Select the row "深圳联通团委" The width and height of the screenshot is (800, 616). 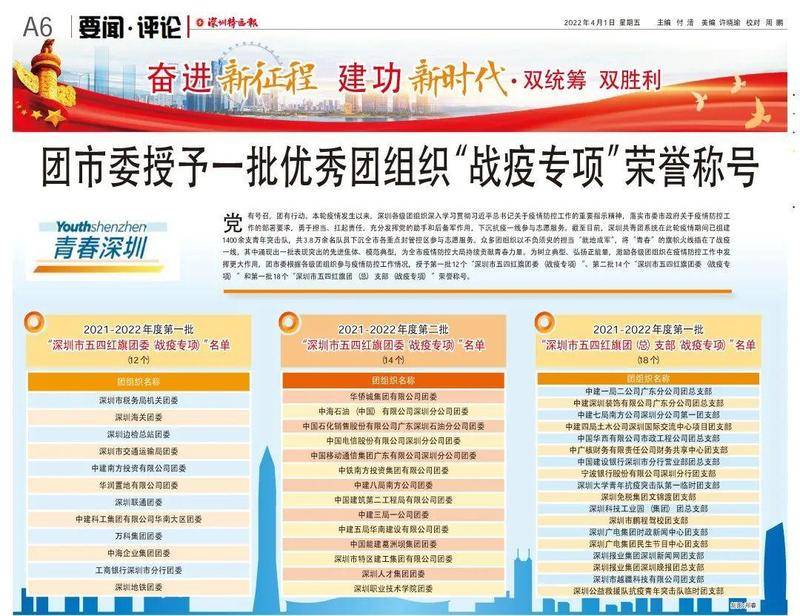point(138,502)
